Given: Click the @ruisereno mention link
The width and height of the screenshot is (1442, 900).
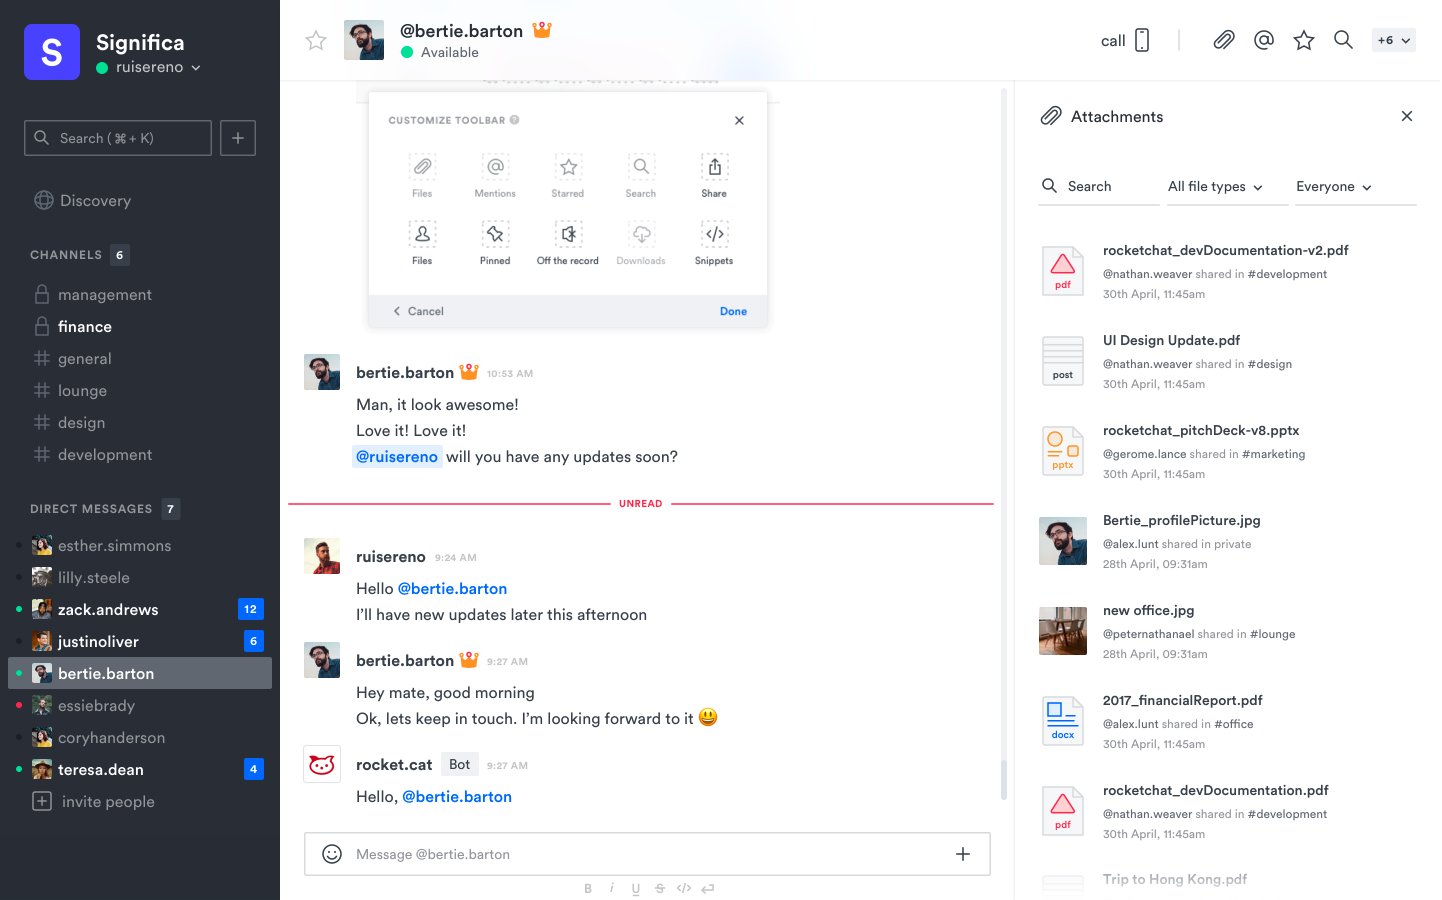Looking at the screenshot, I should coord(397,457).
